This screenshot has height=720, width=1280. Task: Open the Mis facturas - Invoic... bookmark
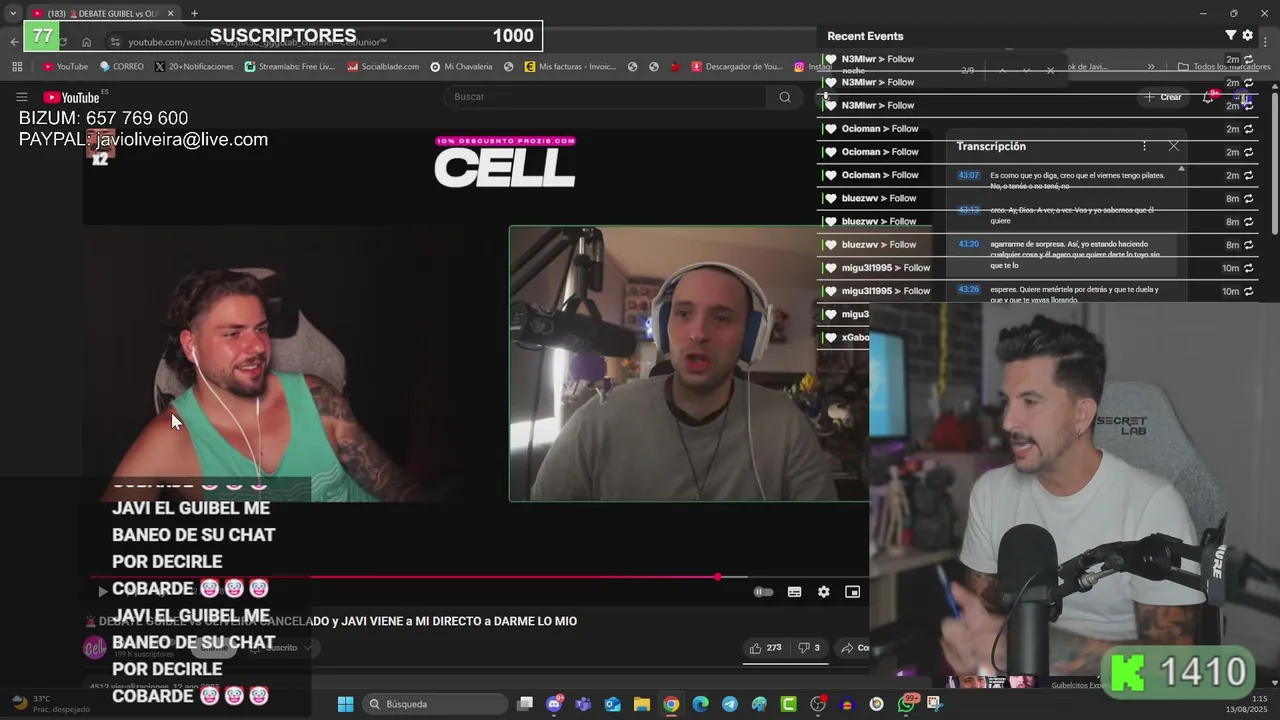pos(570,67)
